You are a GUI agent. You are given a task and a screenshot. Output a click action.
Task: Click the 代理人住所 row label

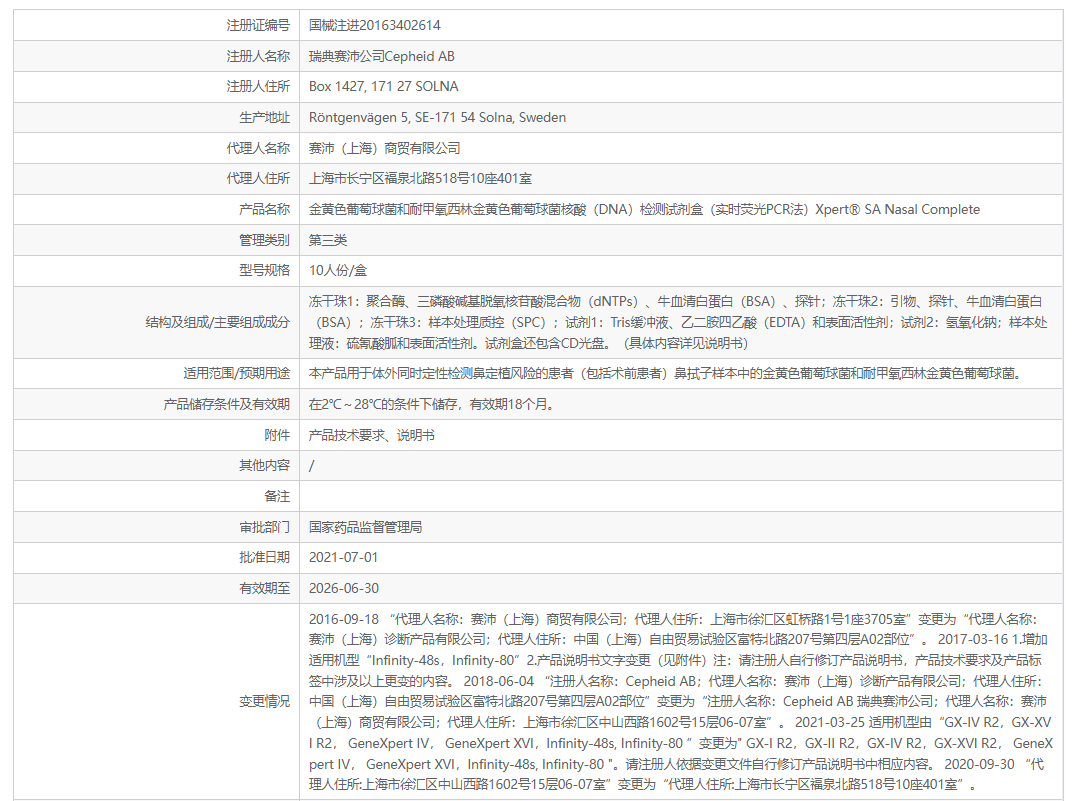258,178
